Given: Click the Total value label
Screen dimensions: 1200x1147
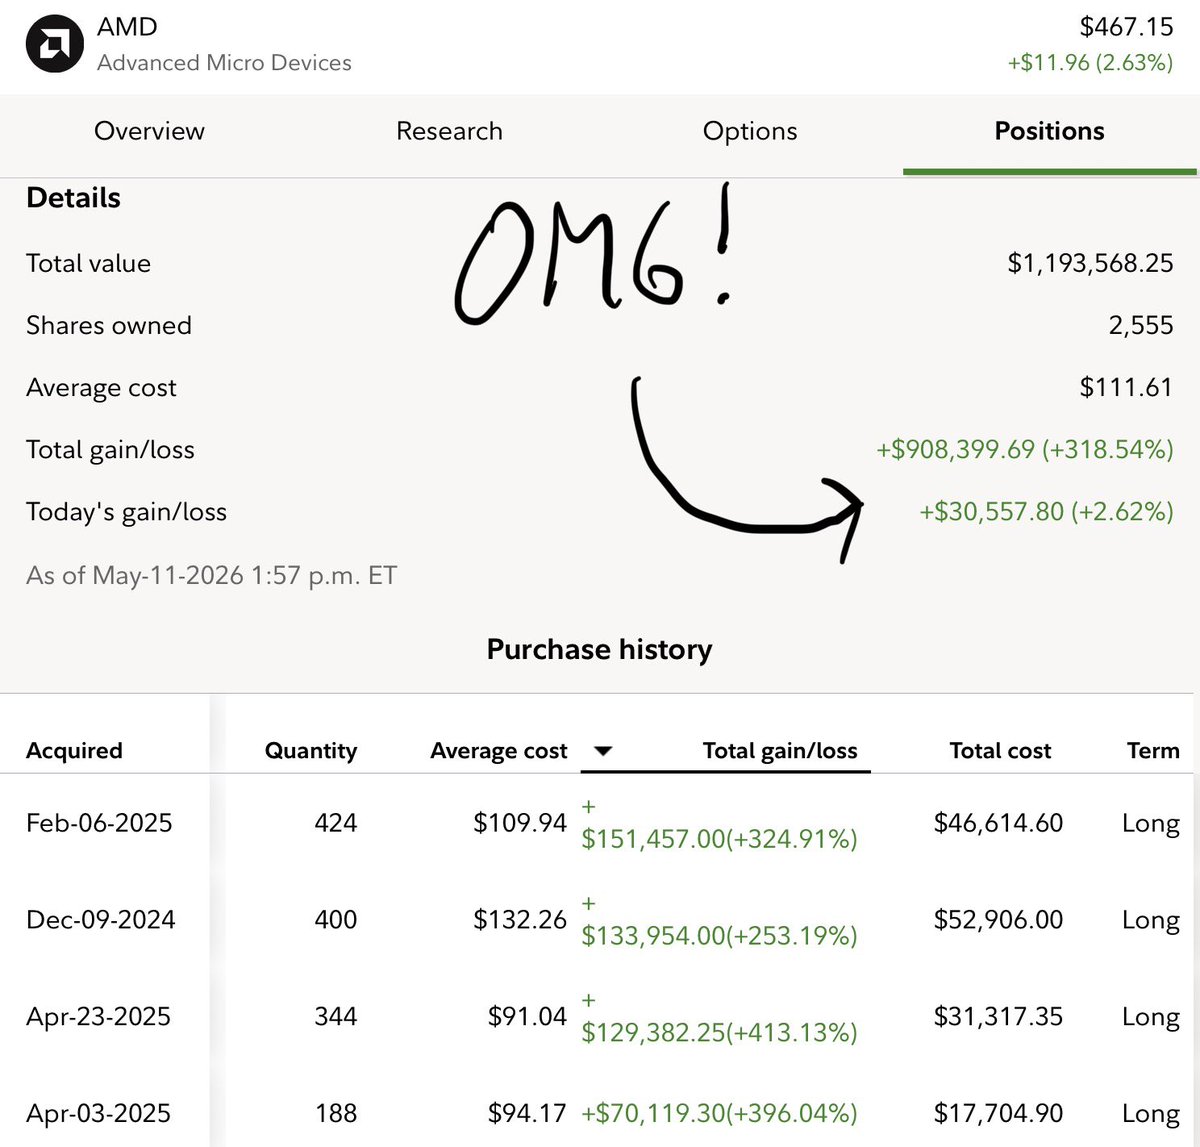Looking at the screenshot, I should point(88,263).
